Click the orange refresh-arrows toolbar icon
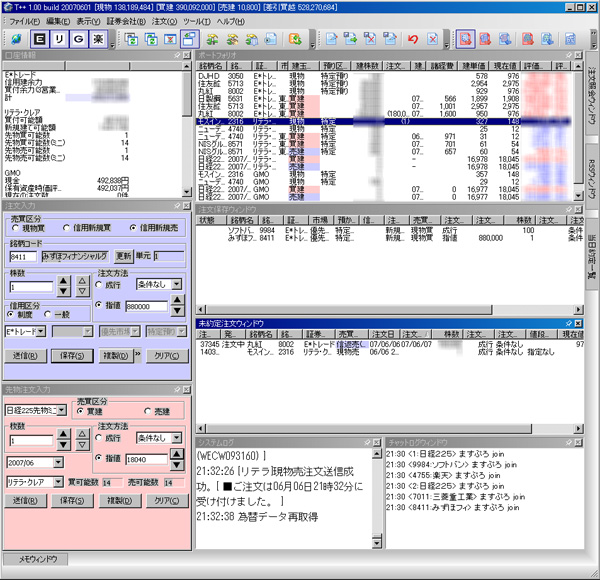The width and height of the screenshot is (600, 580). click(x=295, y=39)
